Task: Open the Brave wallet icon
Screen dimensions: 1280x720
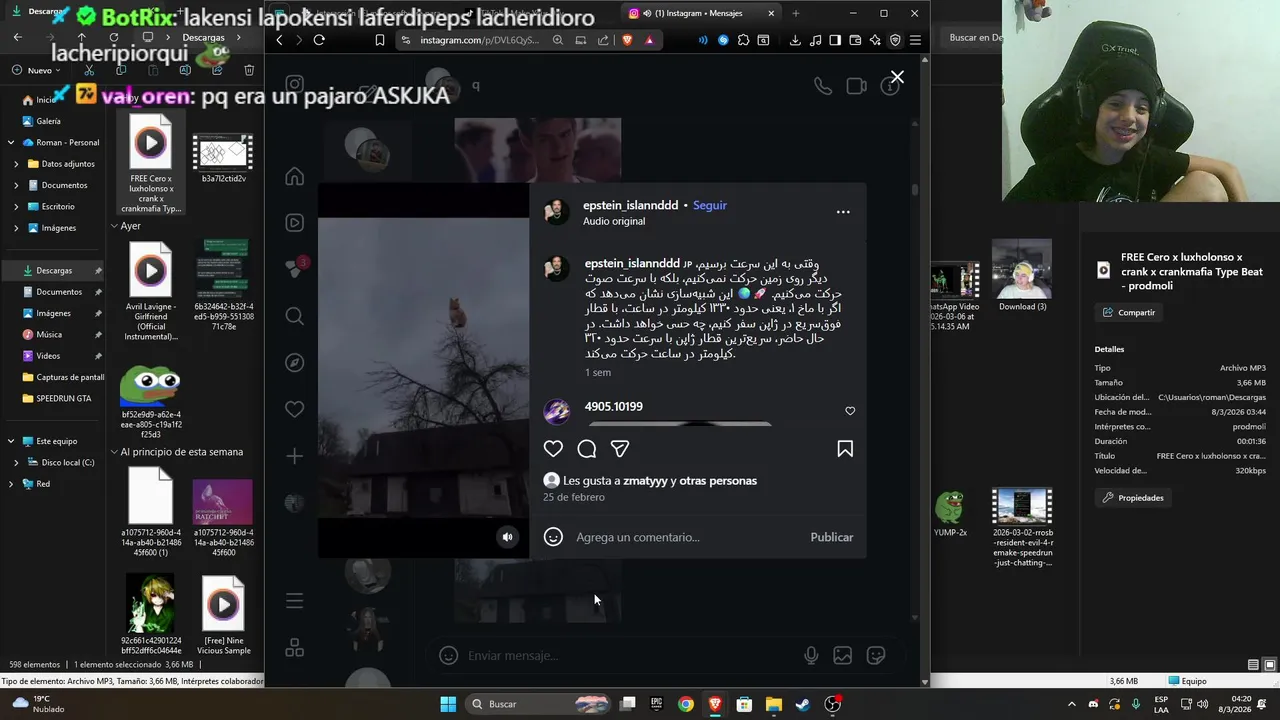Action: tap(855, 40)
